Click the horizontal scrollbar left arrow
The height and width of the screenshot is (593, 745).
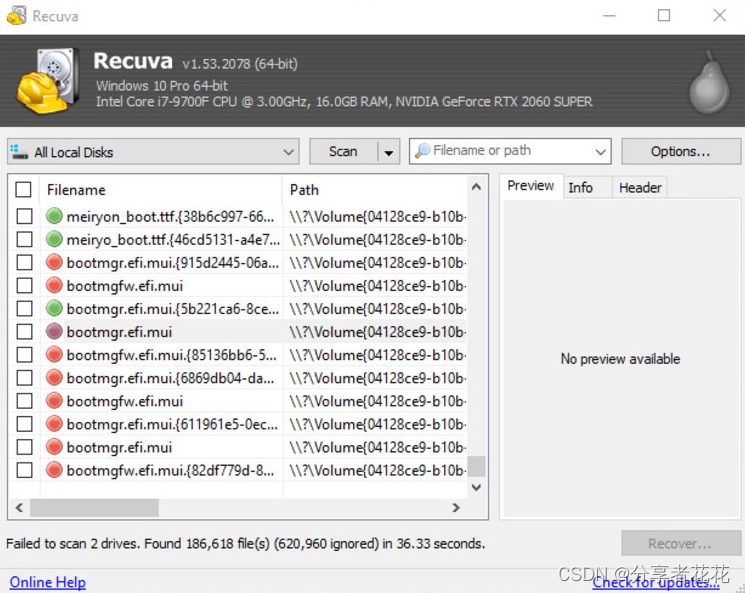click(19, 507)
